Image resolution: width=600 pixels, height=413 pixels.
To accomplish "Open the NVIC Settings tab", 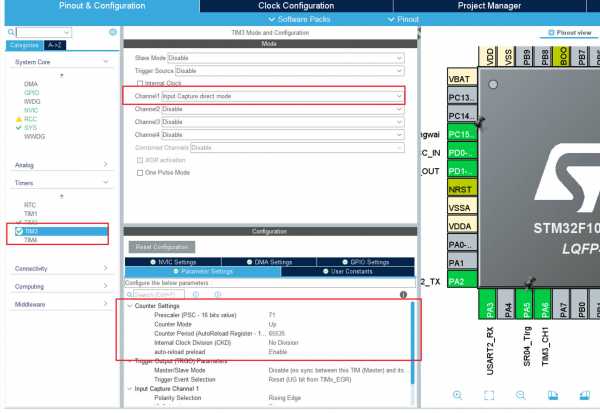I will [173, 262].
